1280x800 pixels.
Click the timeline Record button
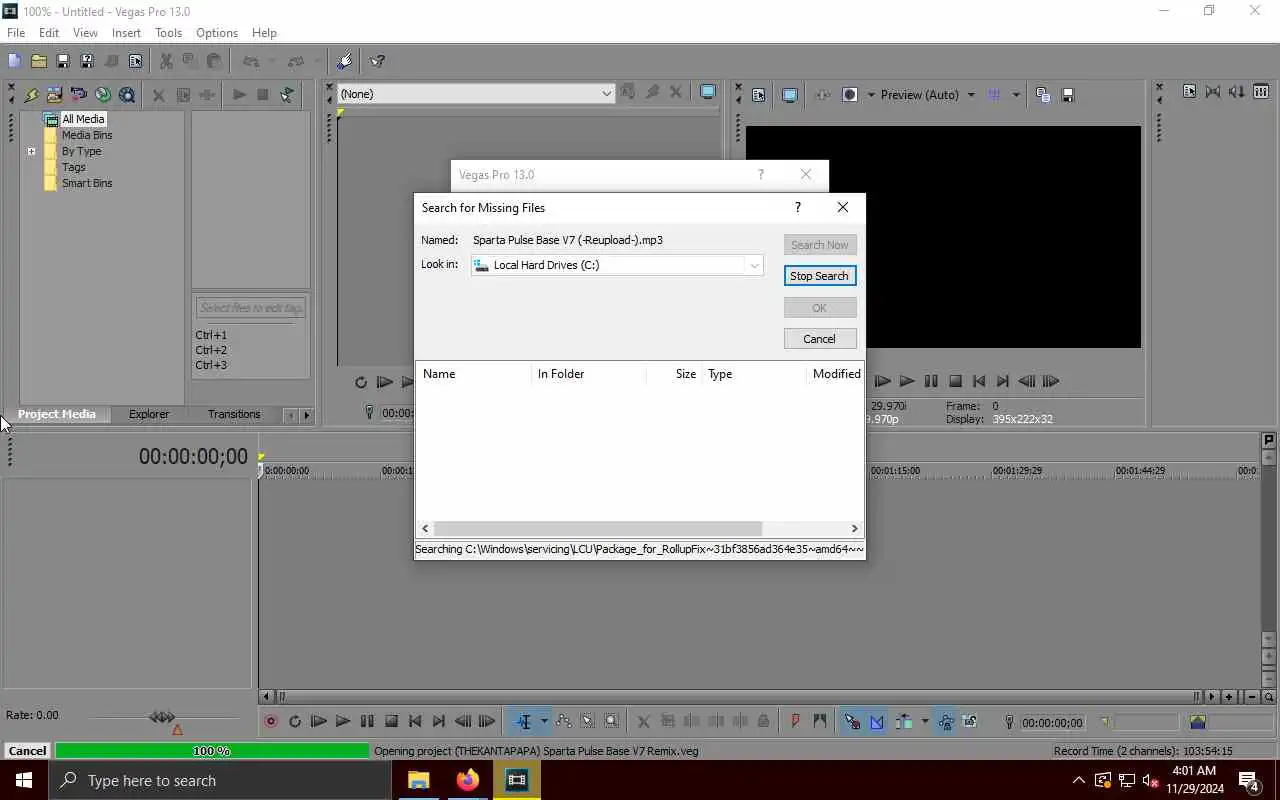(x=270, y=721)
